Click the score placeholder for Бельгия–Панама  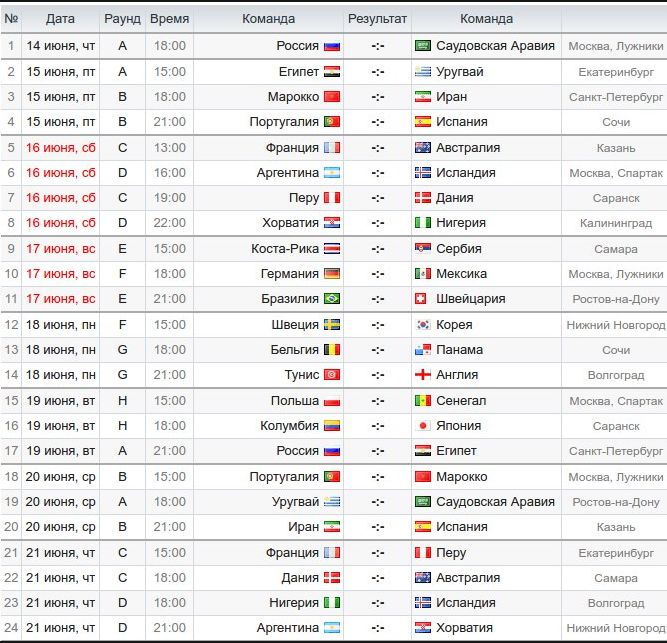point(377,350)
